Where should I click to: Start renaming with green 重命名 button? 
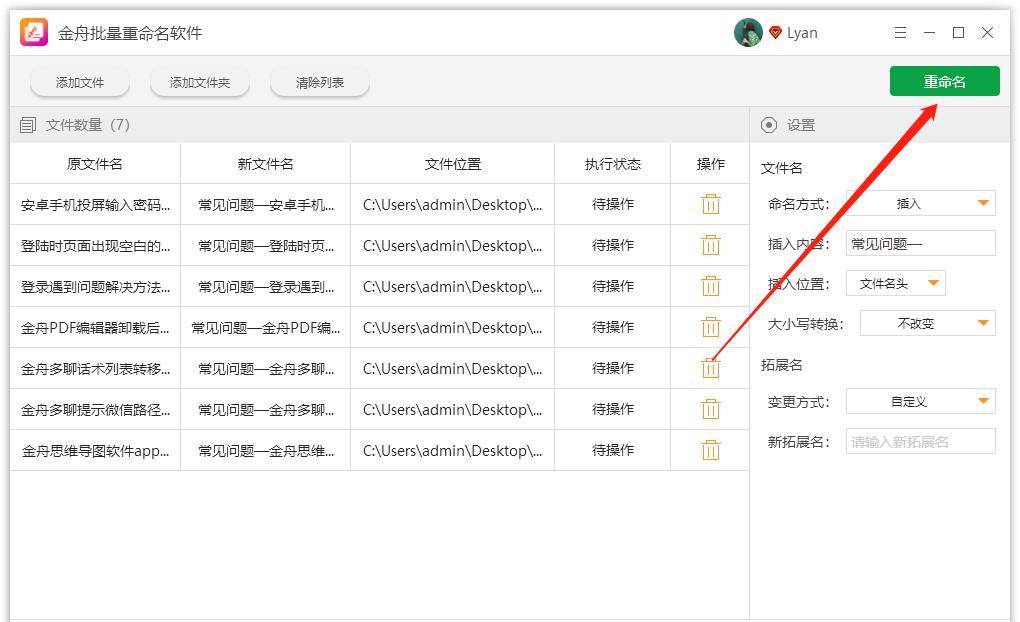(x=944, y=82)
